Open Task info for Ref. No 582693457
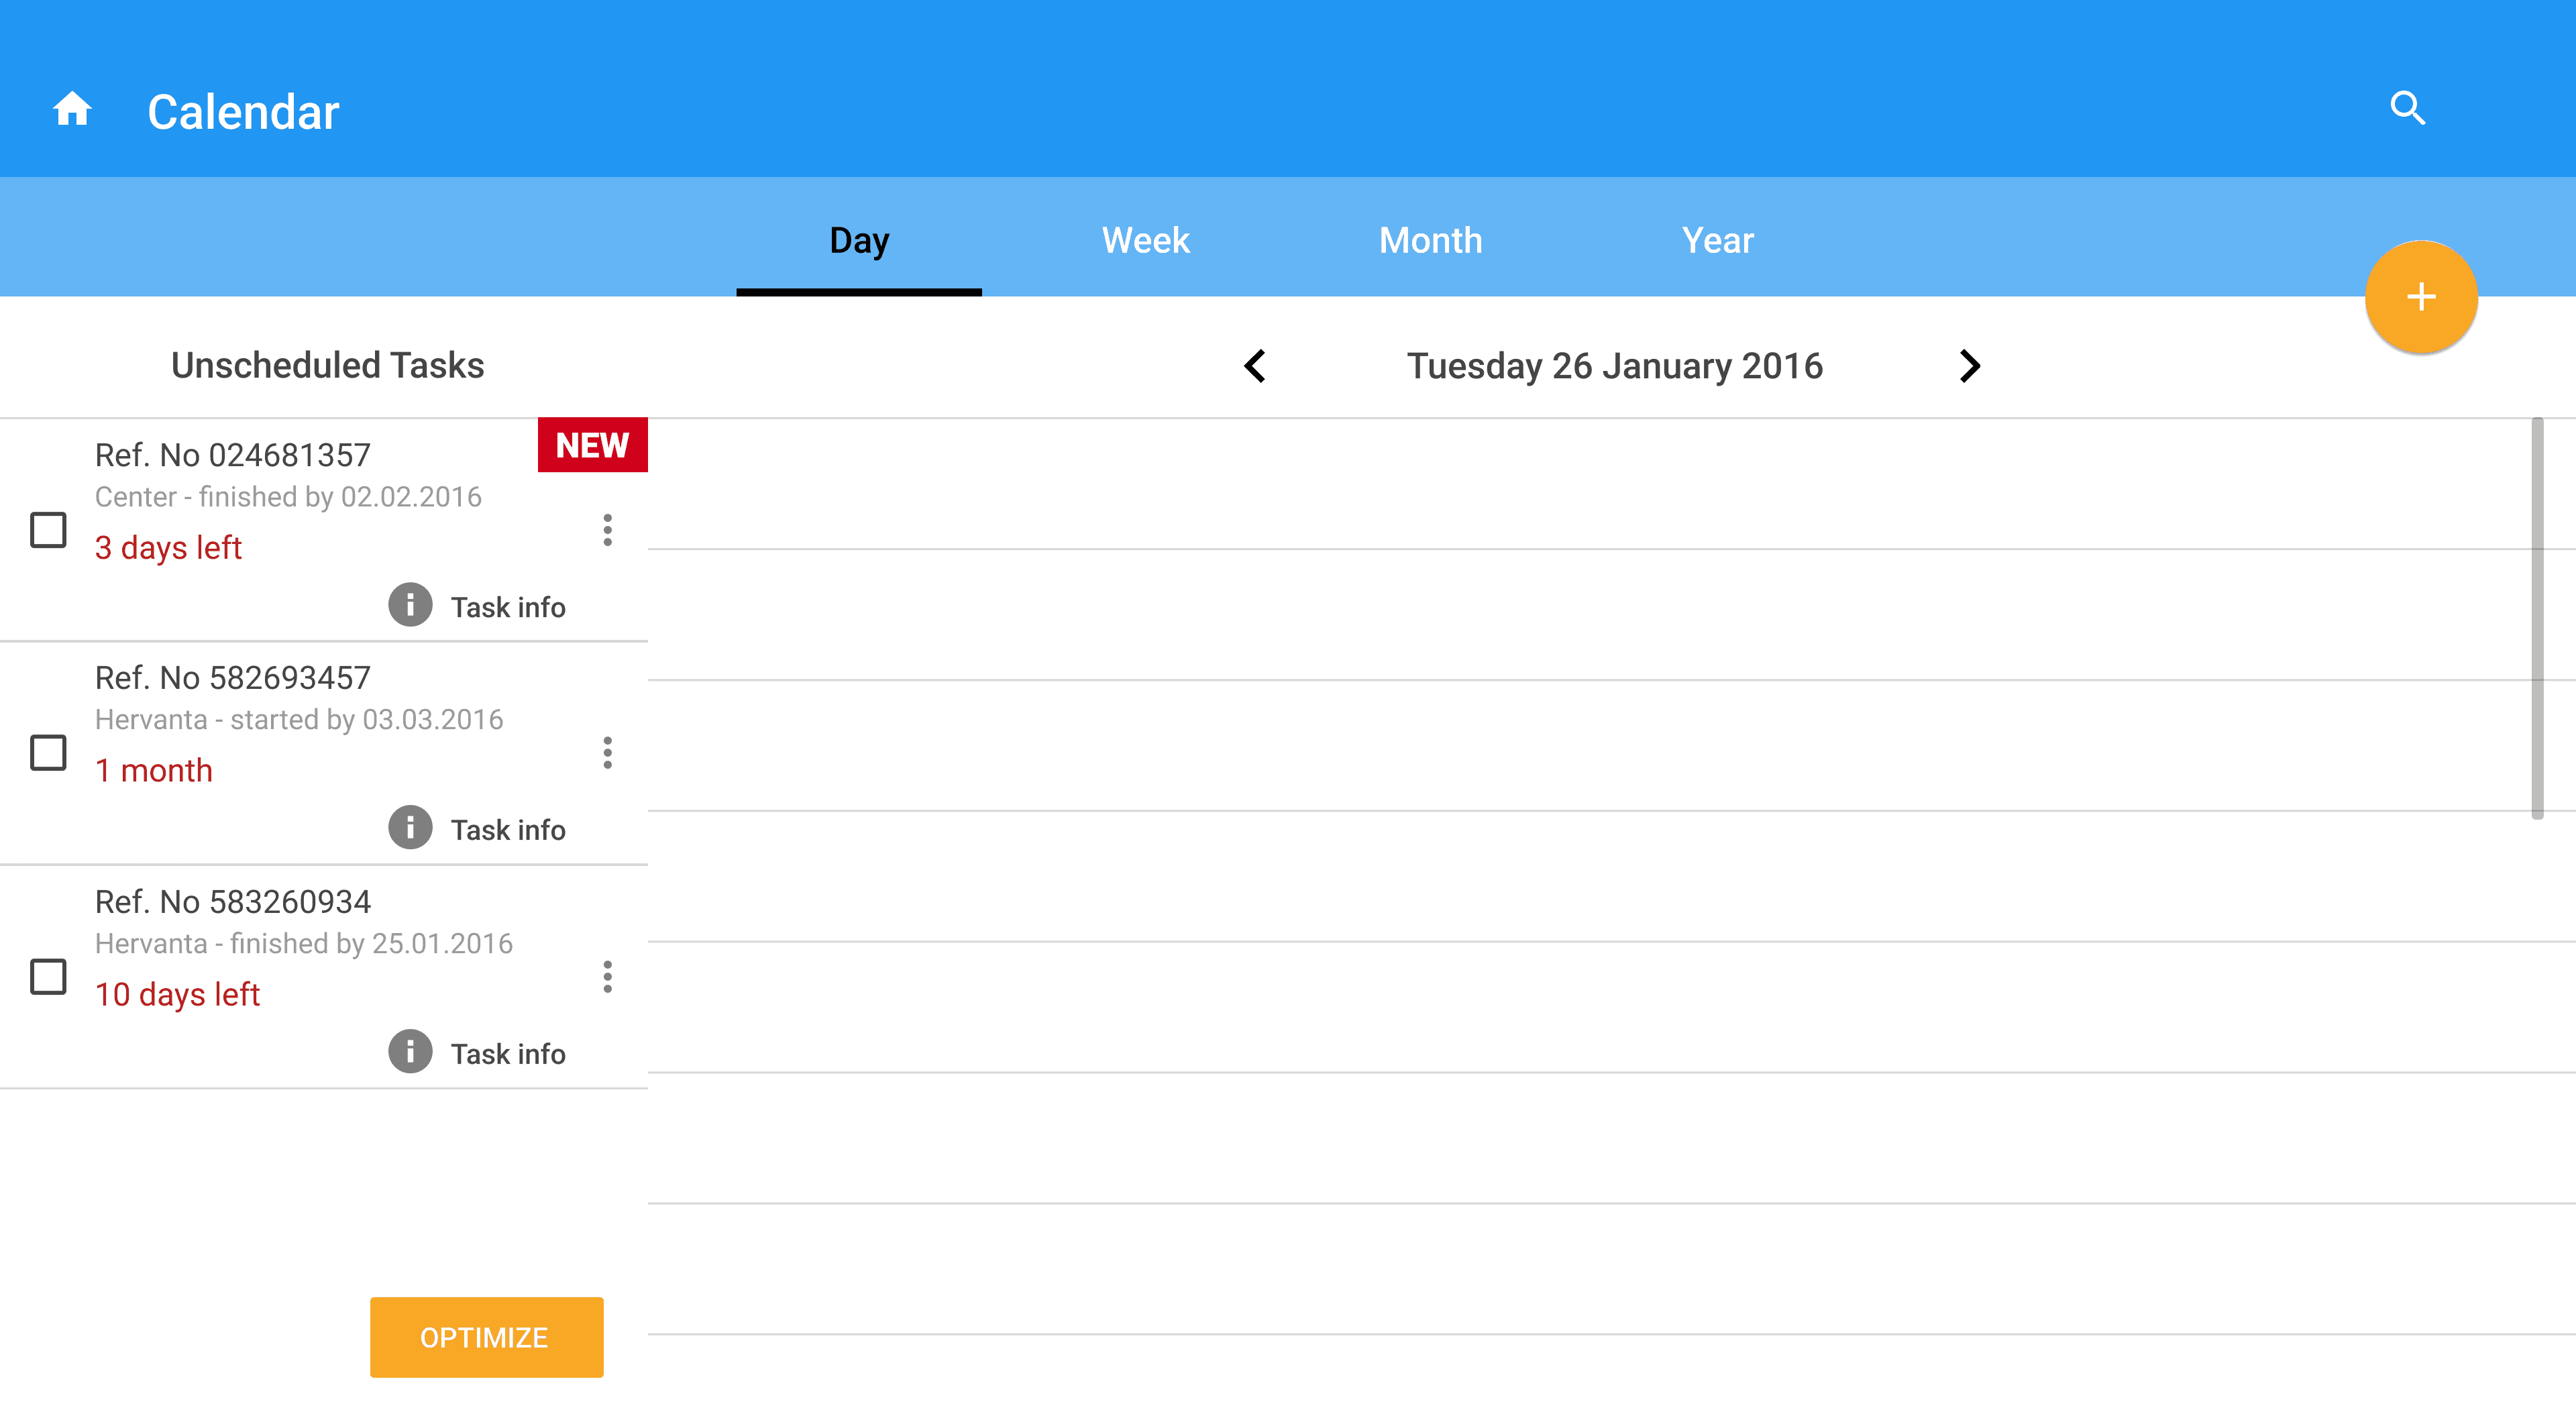Screen dimensions: 2576x1414 click(x=478, y=829)
